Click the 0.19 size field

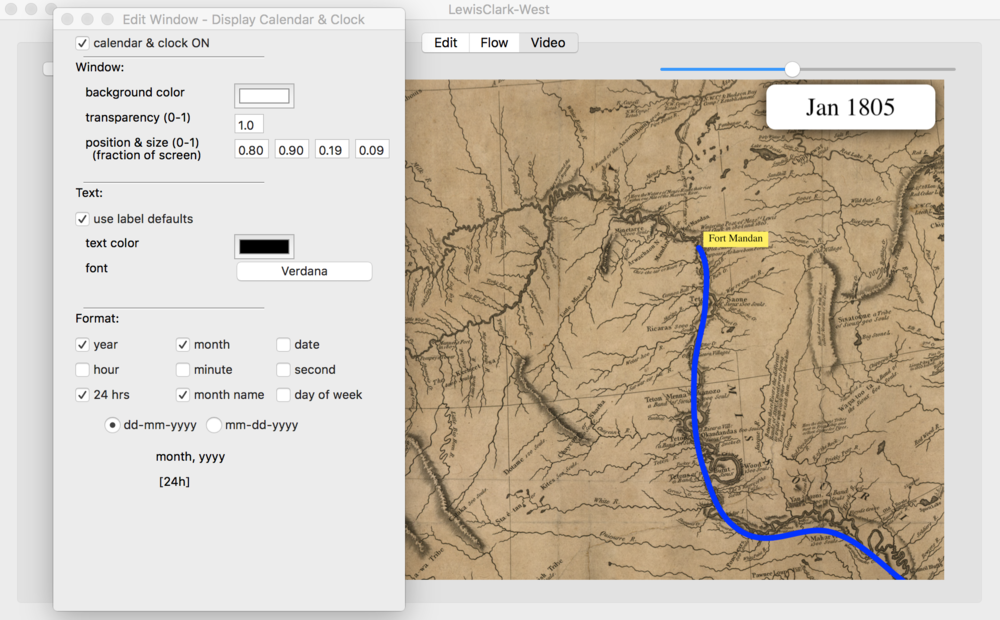[x=331, y=150]
